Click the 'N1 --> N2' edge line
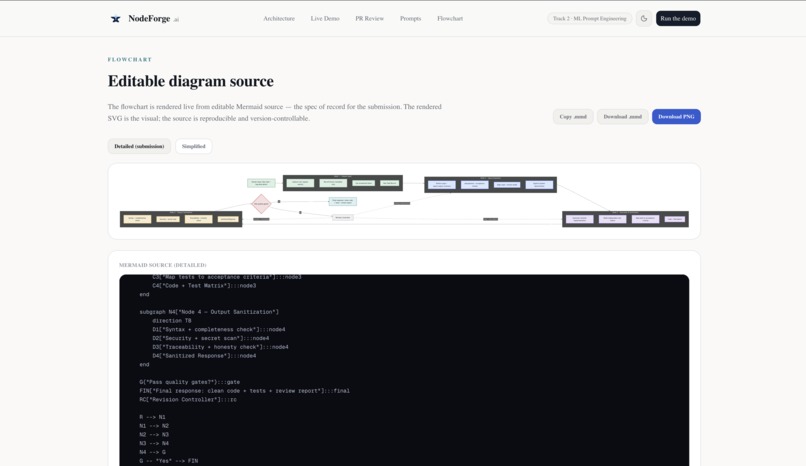 tap(154, 426)
